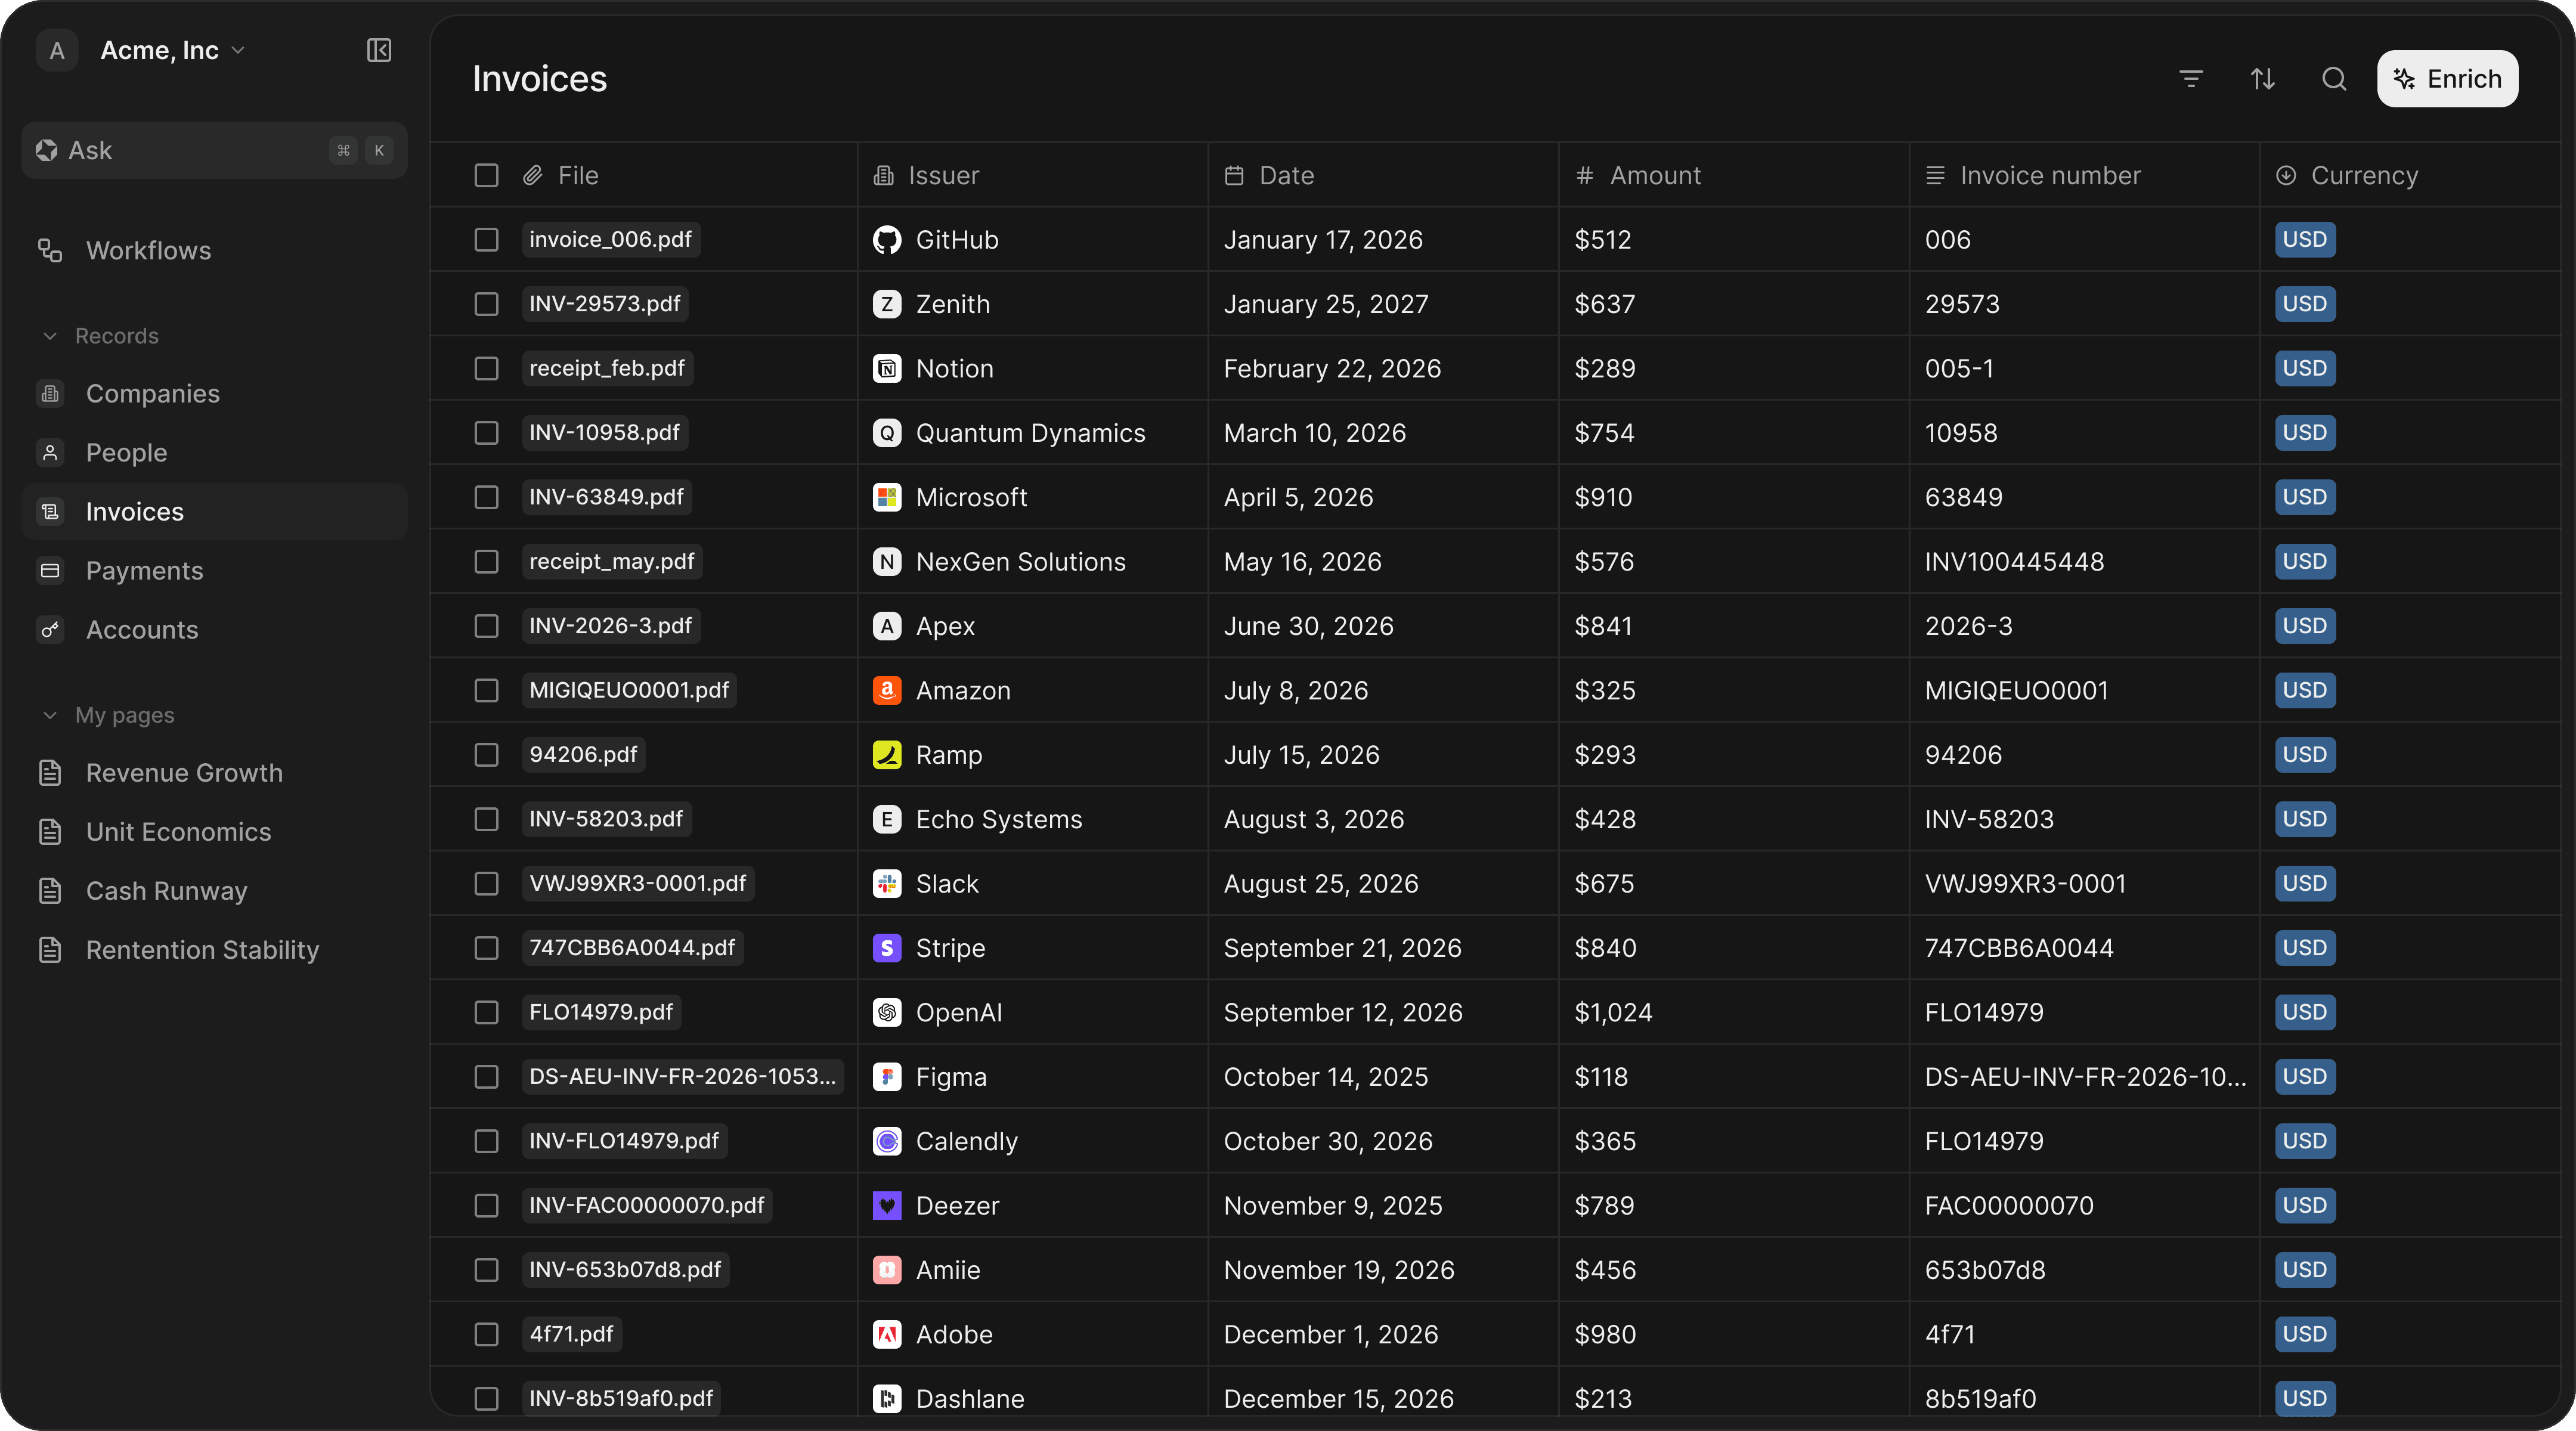The height and width of the screenshot is (1431, 2576).
Task: Click the sort arrows icon
Action: click(x=2262, y=79)
